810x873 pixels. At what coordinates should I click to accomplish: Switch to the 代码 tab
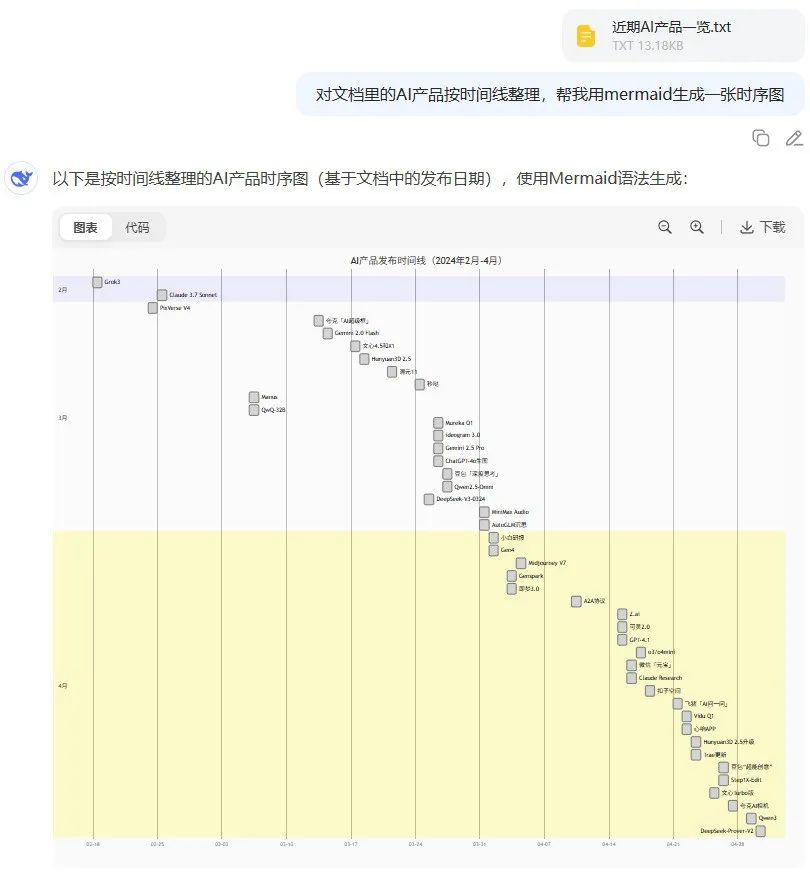pos(137,227)
